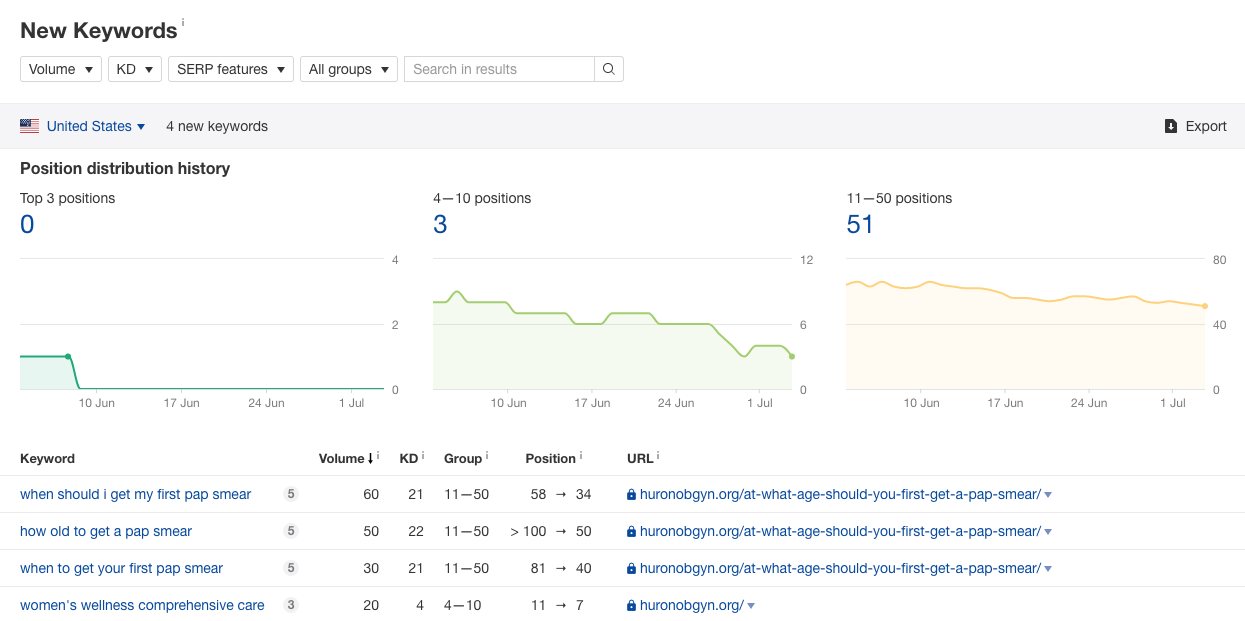Click the Group column header
Screen dimensions: 1245x621
point(463,458)
